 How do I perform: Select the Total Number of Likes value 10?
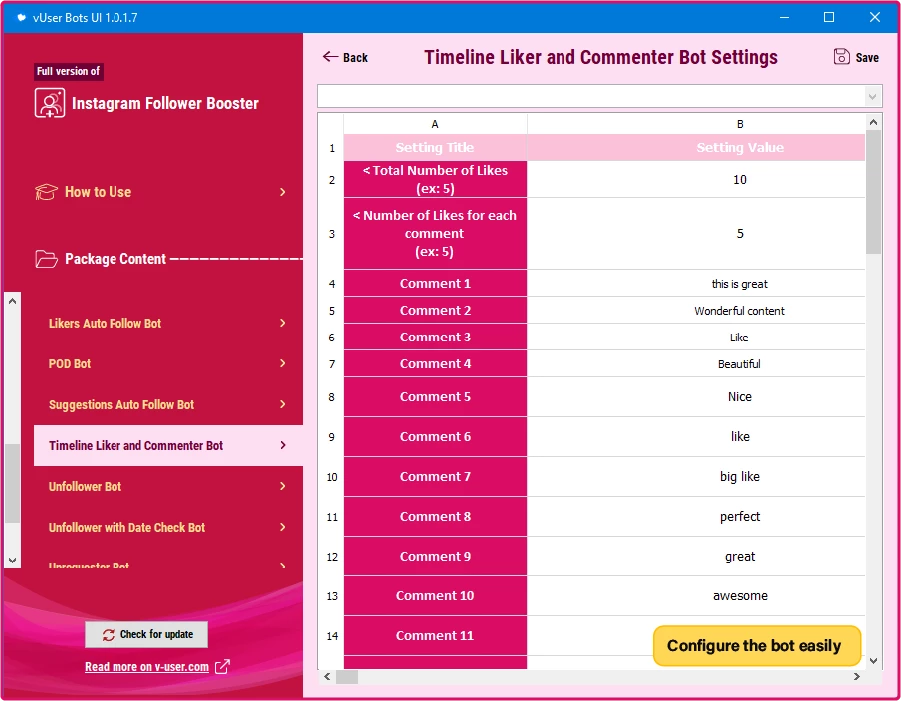coord(696,180)
